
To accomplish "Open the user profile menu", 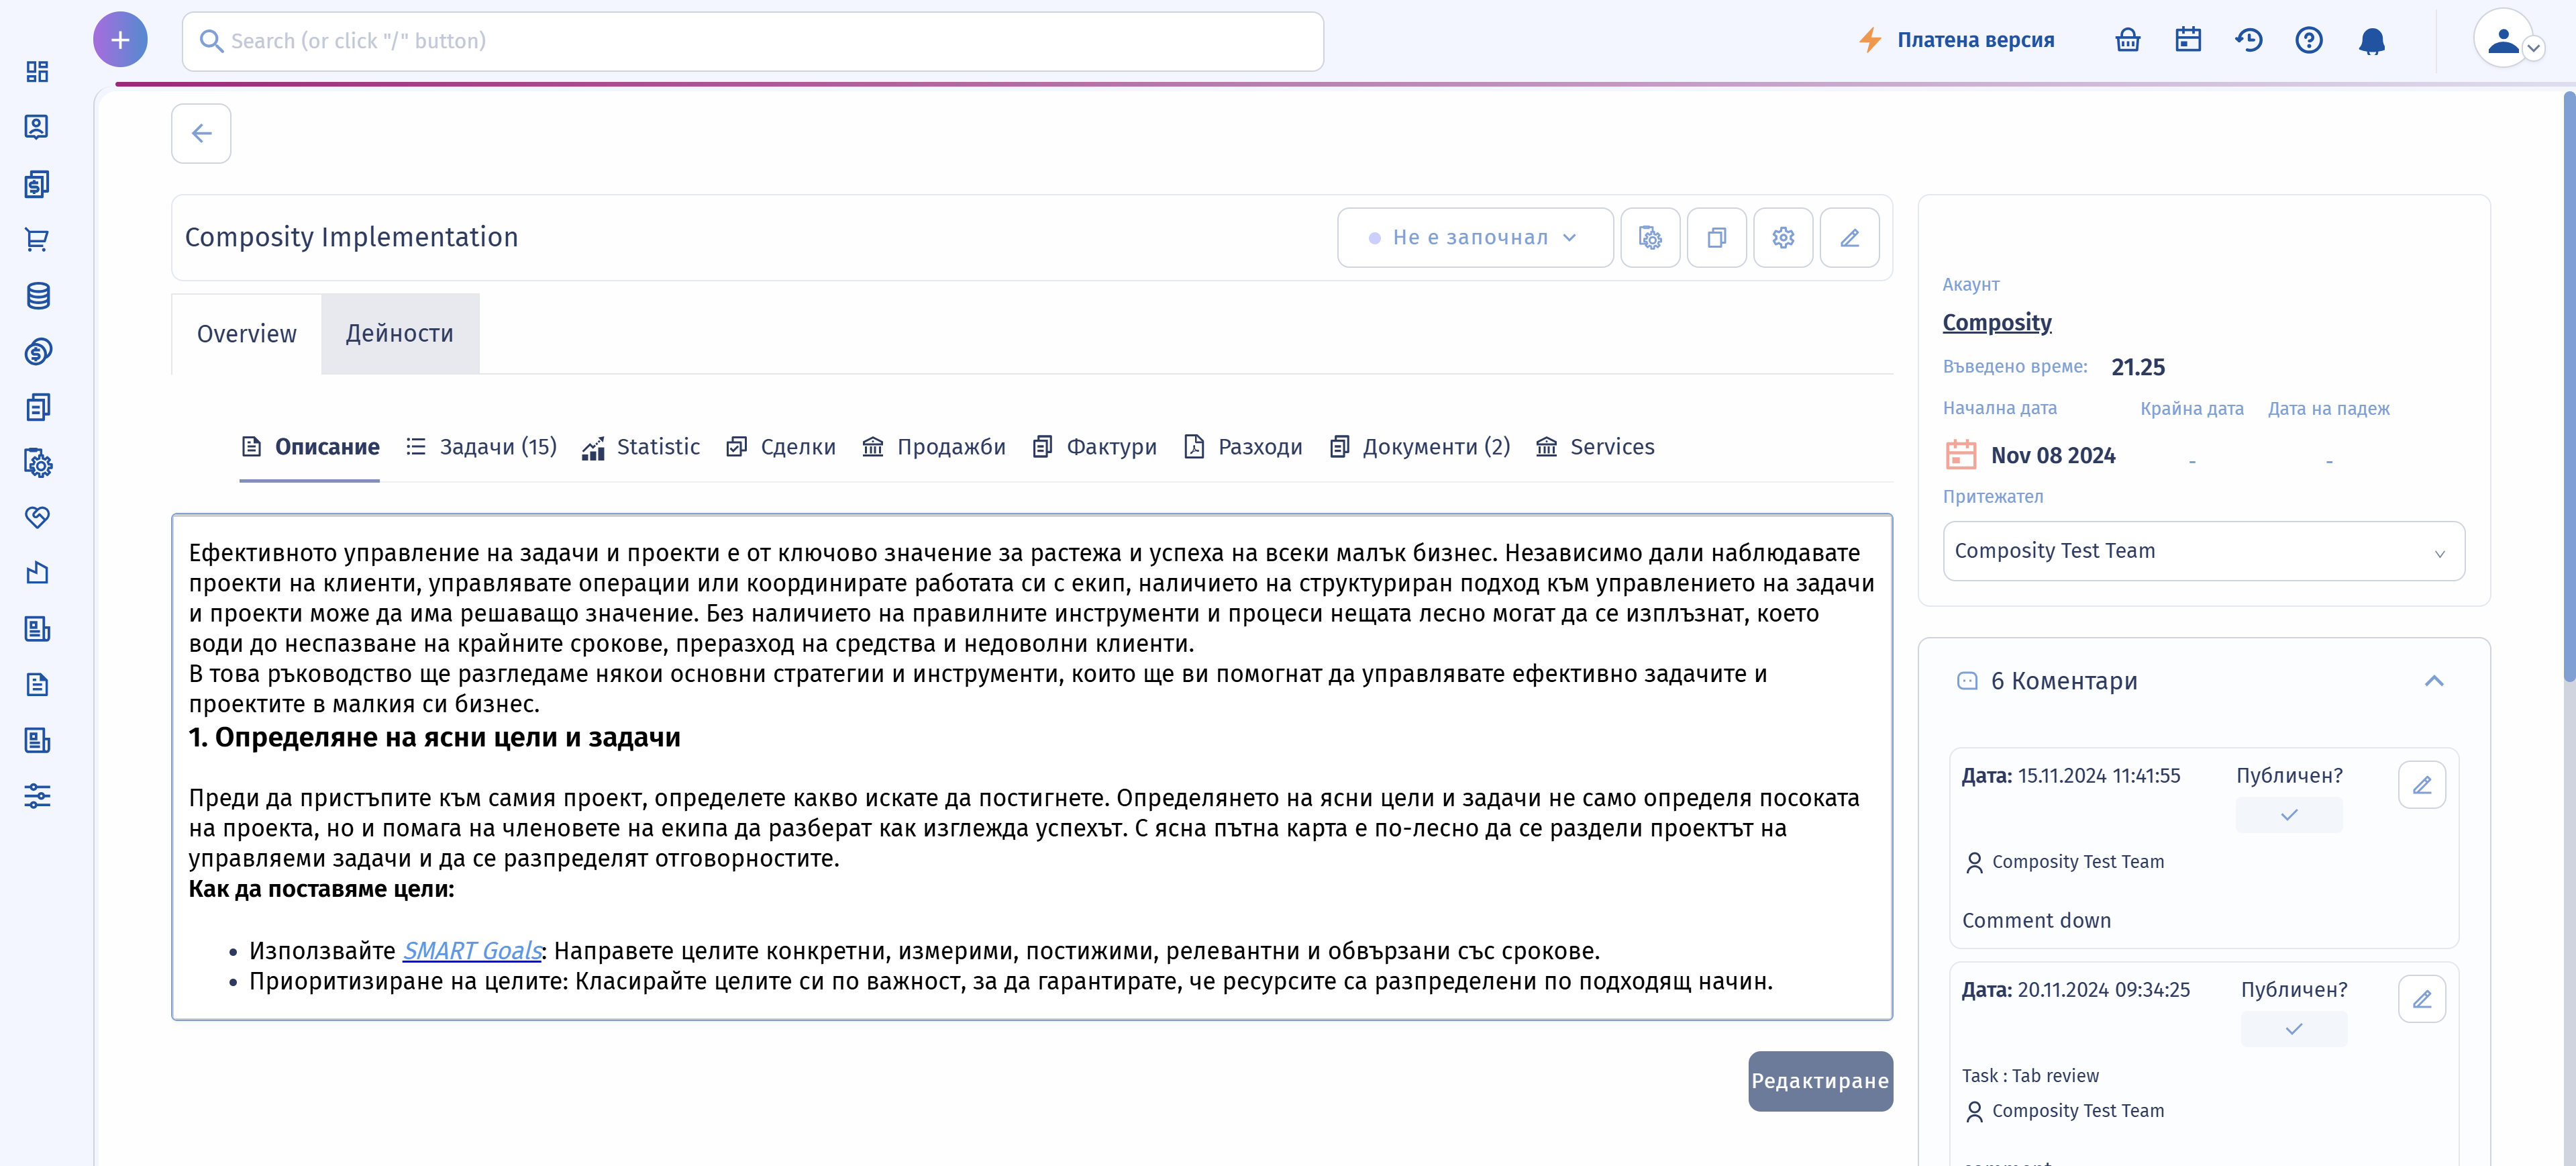I will point(2509,40).
